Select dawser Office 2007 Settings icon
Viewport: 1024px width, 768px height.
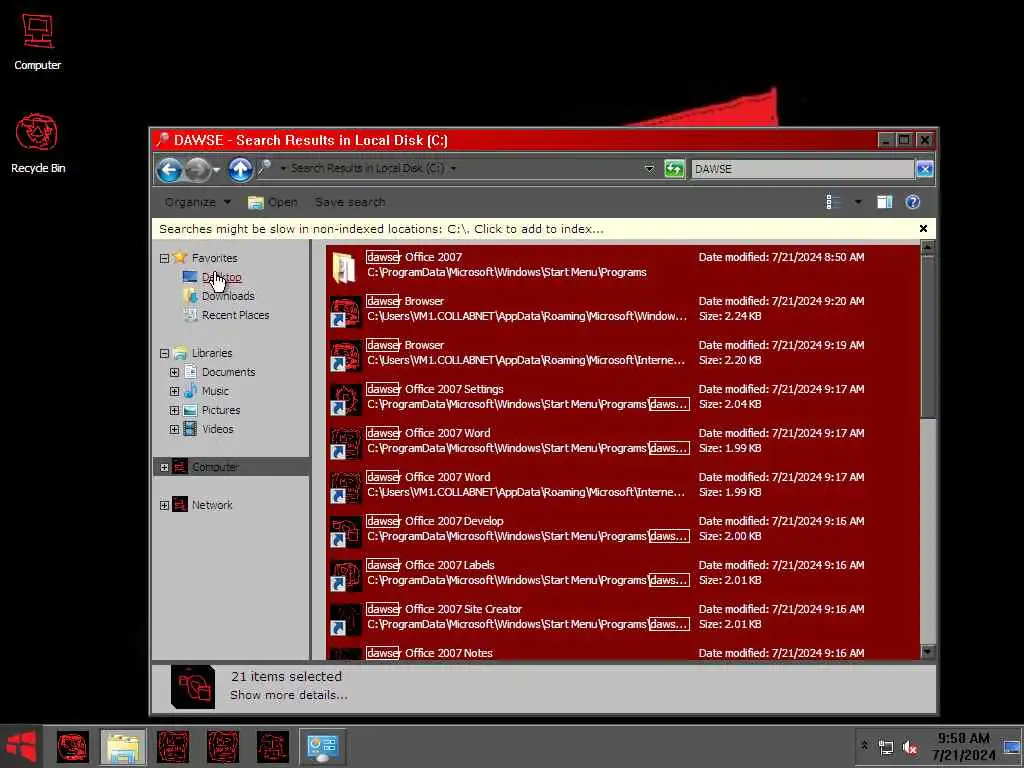345,398
